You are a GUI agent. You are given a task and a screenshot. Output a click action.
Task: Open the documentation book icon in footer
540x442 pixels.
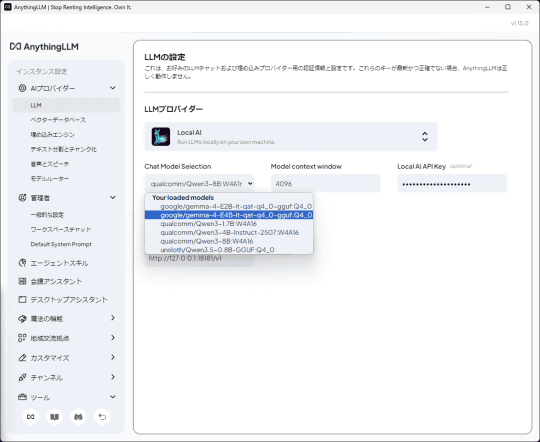[54, 417]
